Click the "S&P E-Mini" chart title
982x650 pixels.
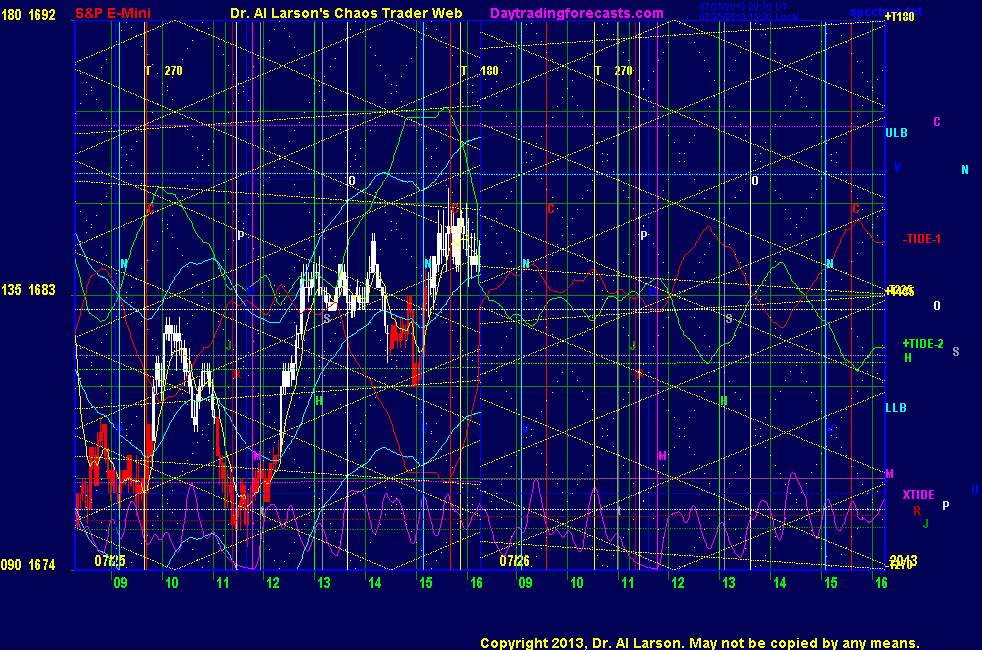point(113,13)
